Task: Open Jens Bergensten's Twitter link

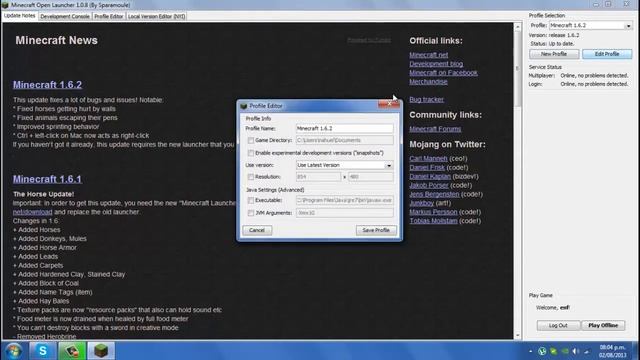Action: tap(434, 194)
